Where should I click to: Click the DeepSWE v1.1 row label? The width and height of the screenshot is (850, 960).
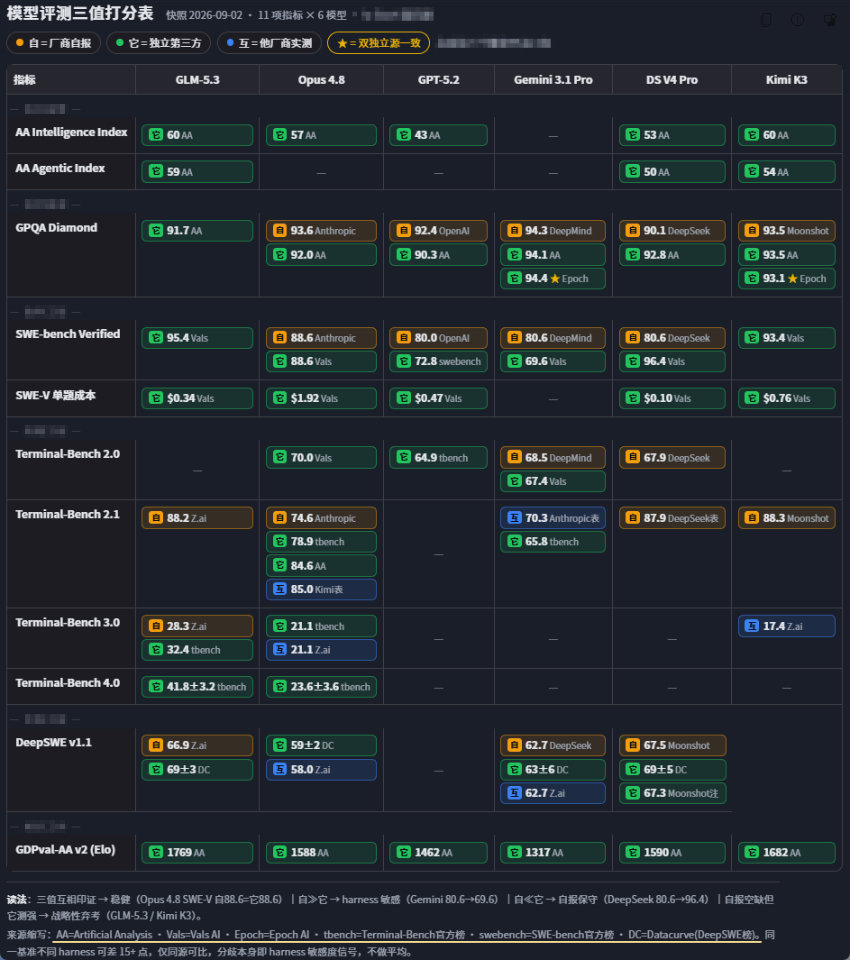point(53,743)
